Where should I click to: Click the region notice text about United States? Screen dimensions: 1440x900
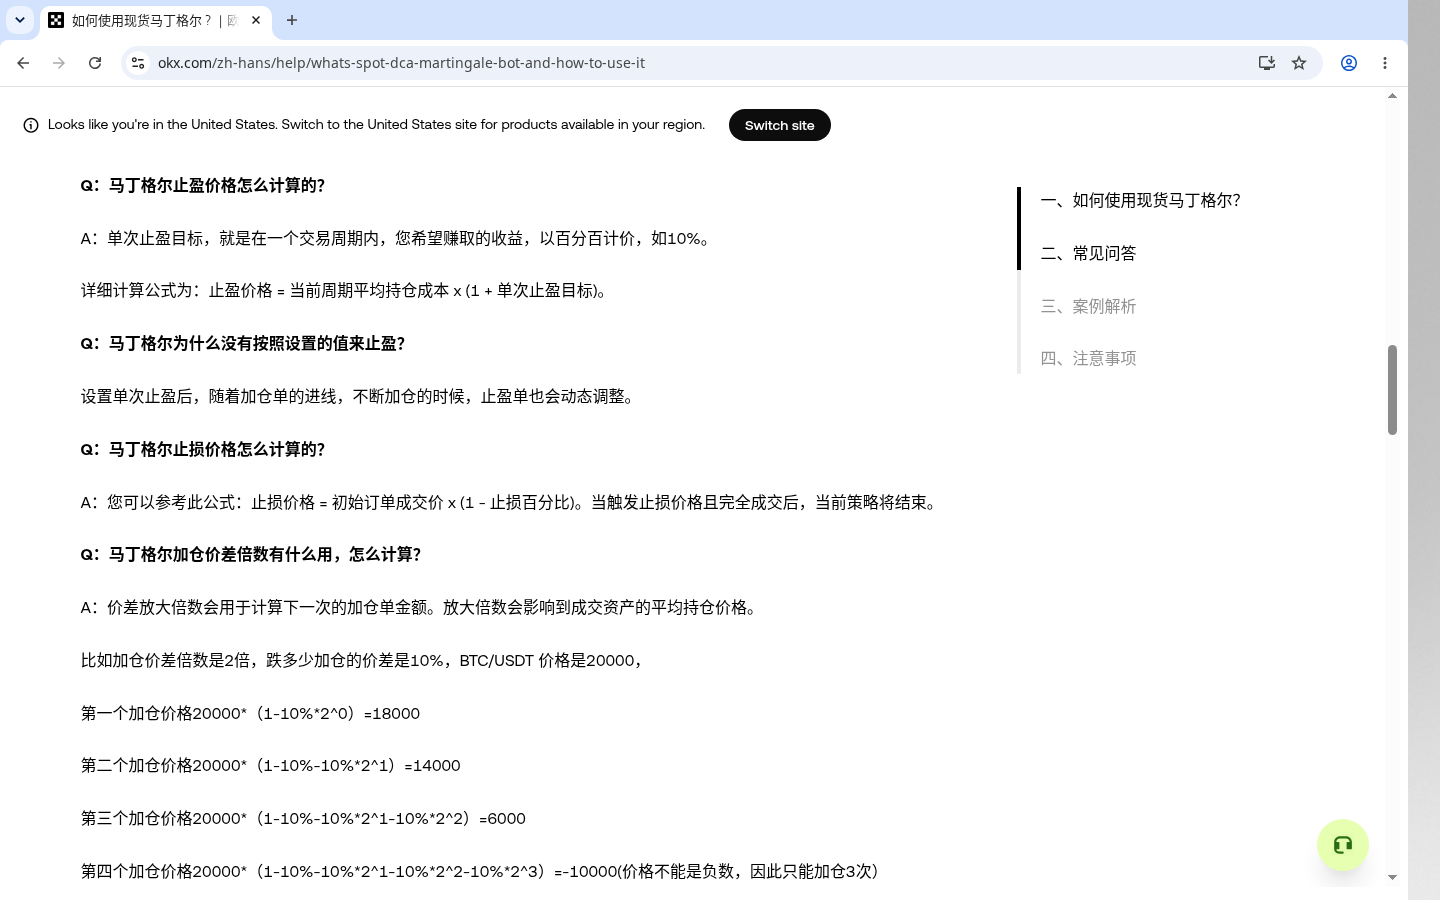tap(376, 125)
